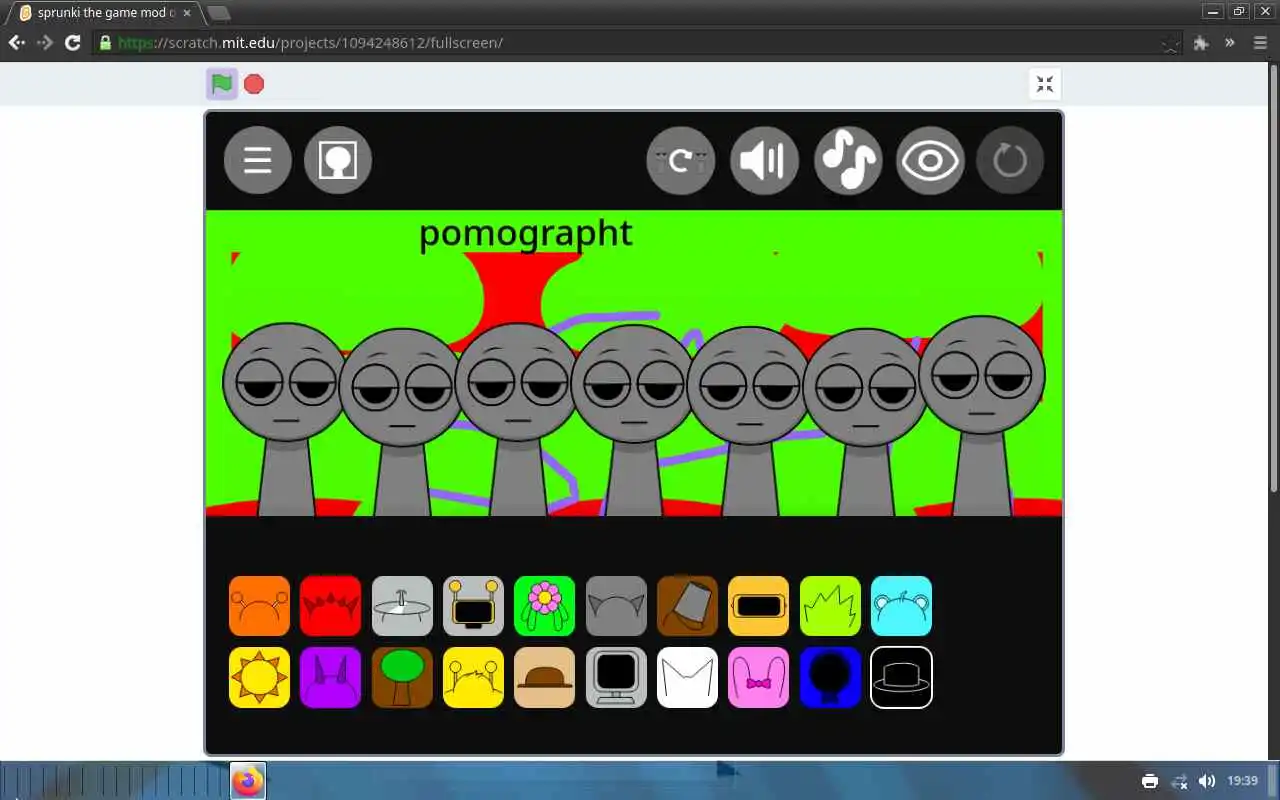
Task: Close the sprunki browser tab
Action: [186, 13]
